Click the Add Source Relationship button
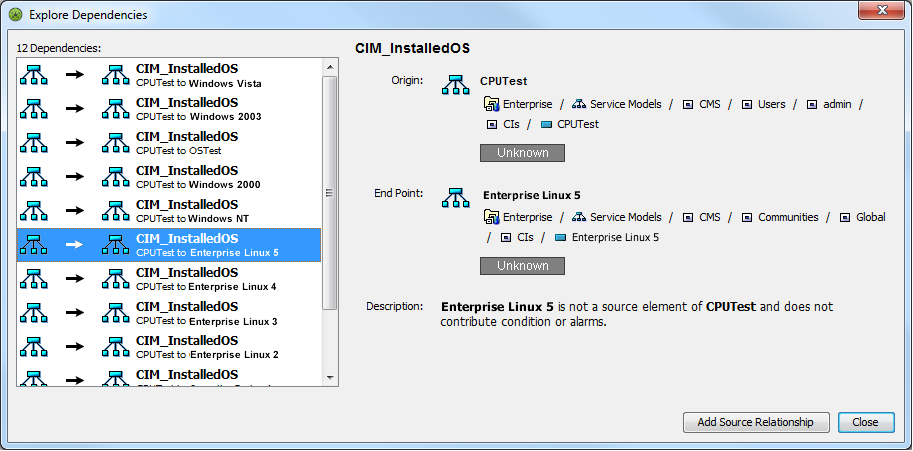 pos(756,422)
